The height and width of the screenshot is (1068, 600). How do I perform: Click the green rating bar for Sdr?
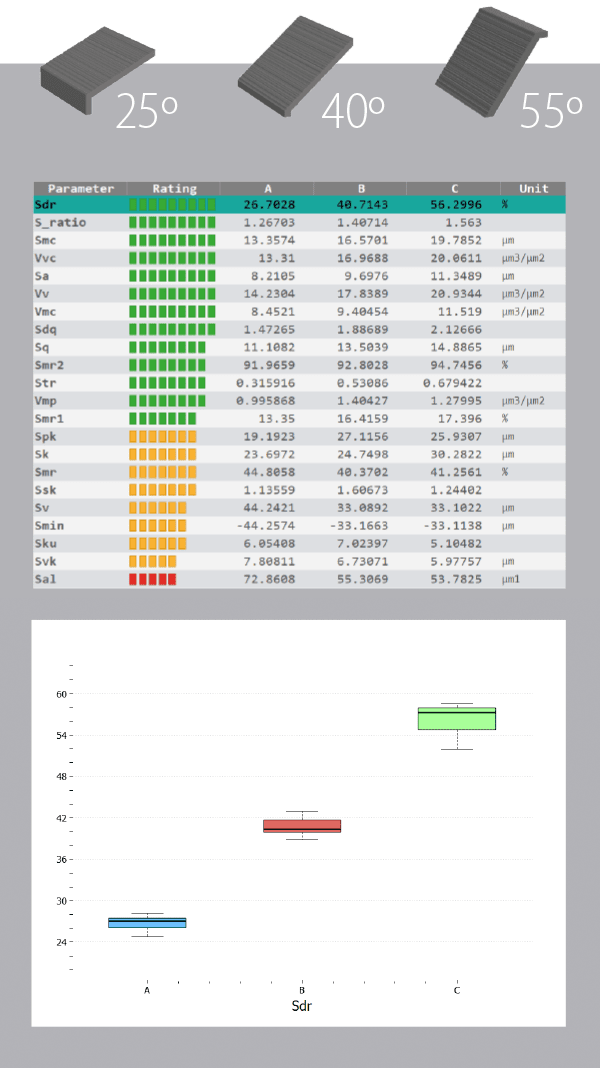point(172,204)
